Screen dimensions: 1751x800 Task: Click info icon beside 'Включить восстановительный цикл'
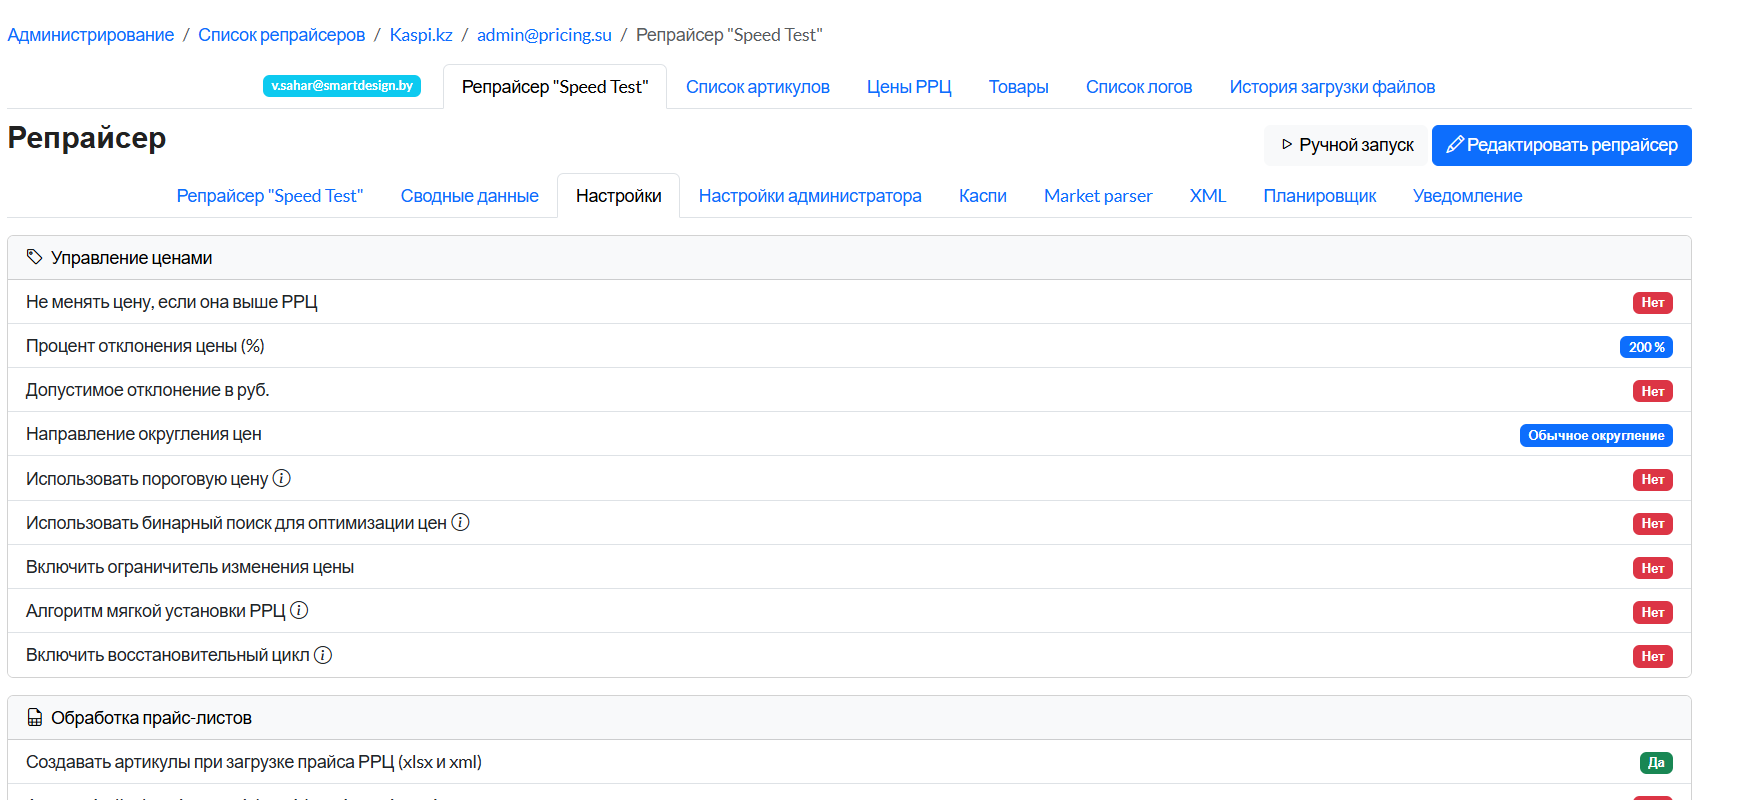click(x=323, y=655)
